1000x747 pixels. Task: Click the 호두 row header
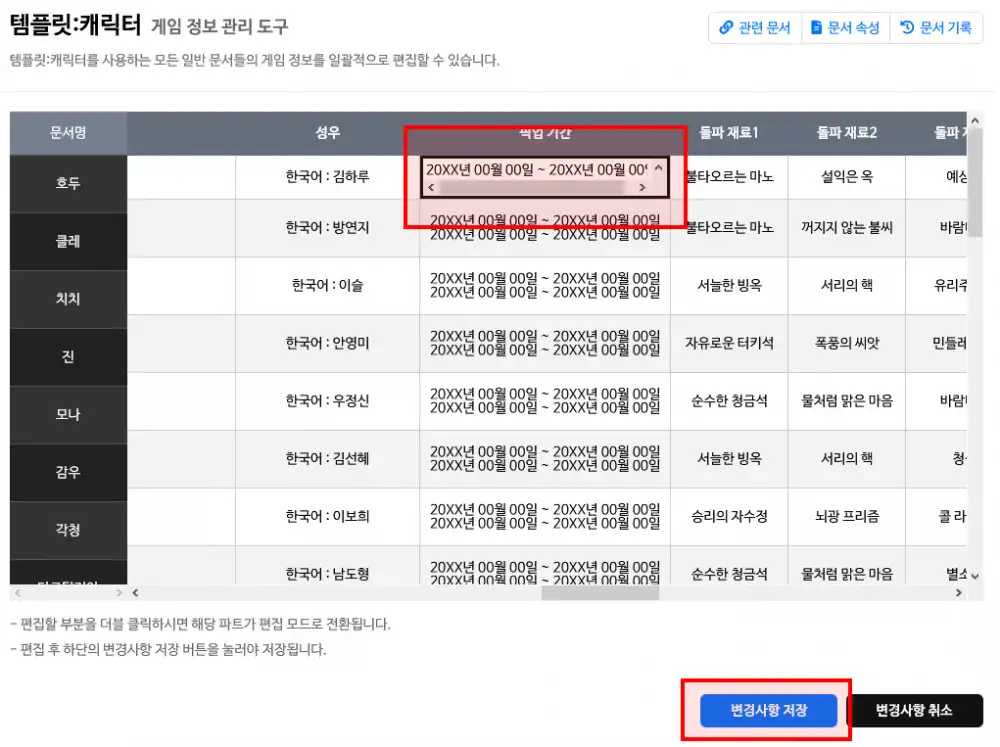(68, 184)
